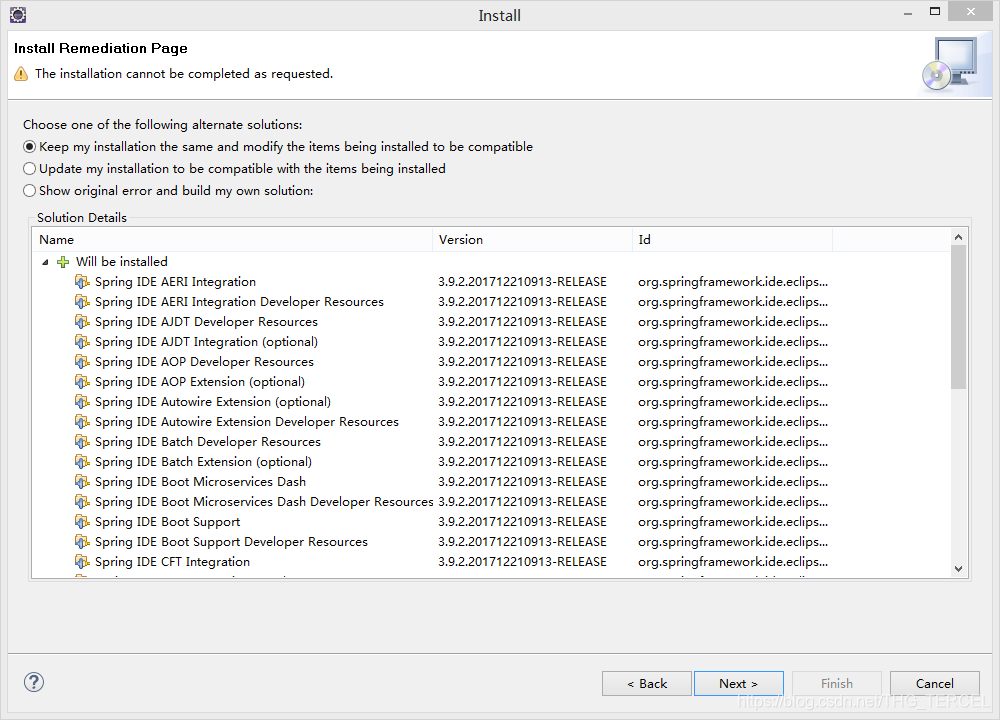Select Spring IDE Autowire Extension (optional) row
Viewport: 1000px width, 720px height.
[x=213, y=401]
